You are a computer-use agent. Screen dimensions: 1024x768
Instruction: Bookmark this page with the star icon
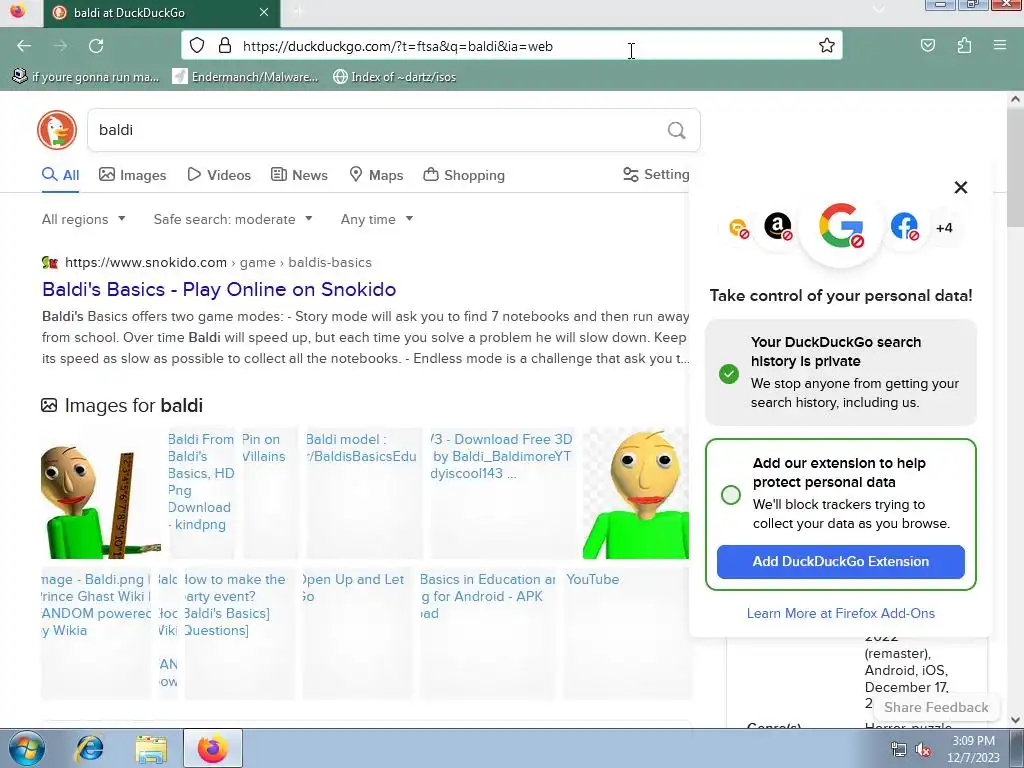coord(826,45)
